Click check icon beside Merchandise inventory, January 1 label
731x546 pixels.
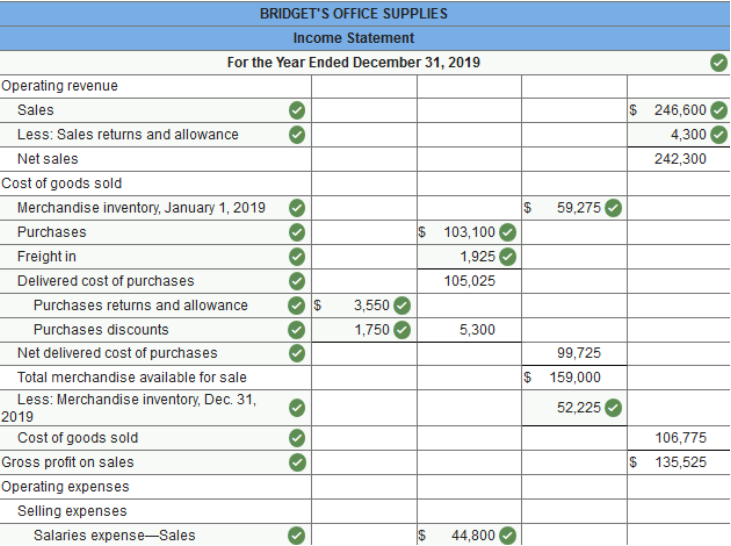point(297,208)
